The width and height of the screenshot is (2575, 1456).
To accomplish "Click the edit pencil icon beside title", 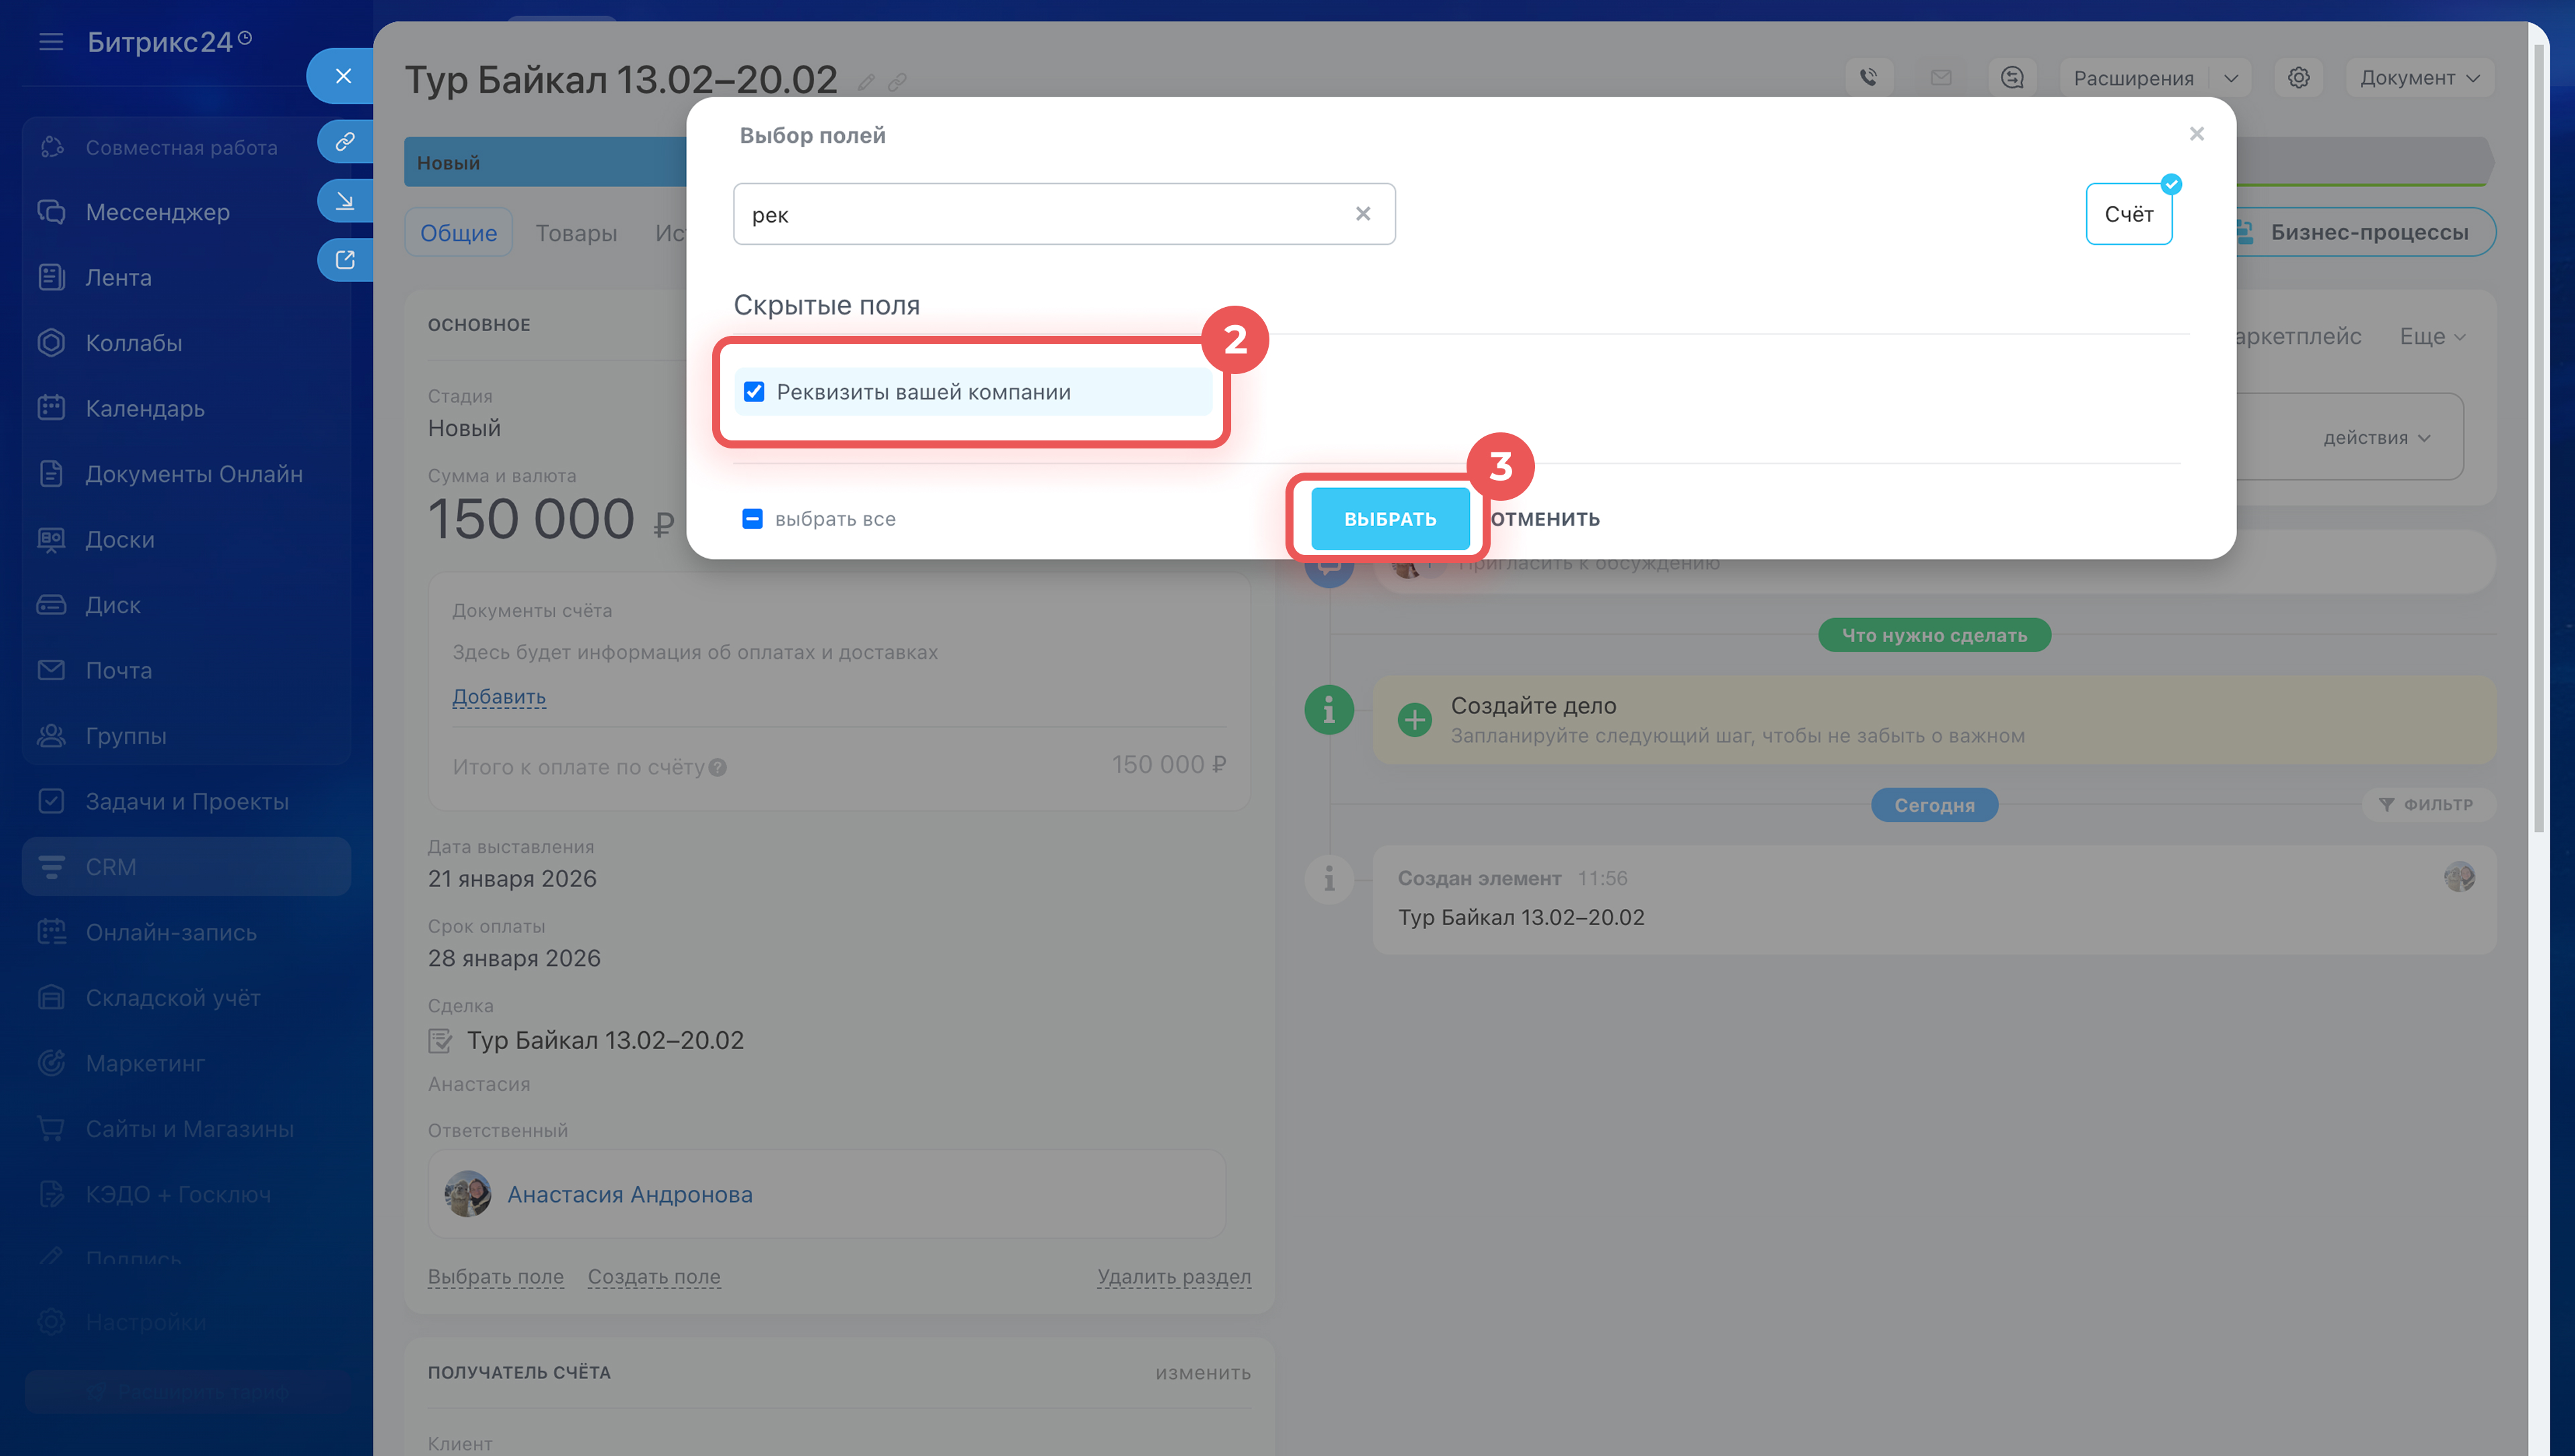I will [866, 83].
